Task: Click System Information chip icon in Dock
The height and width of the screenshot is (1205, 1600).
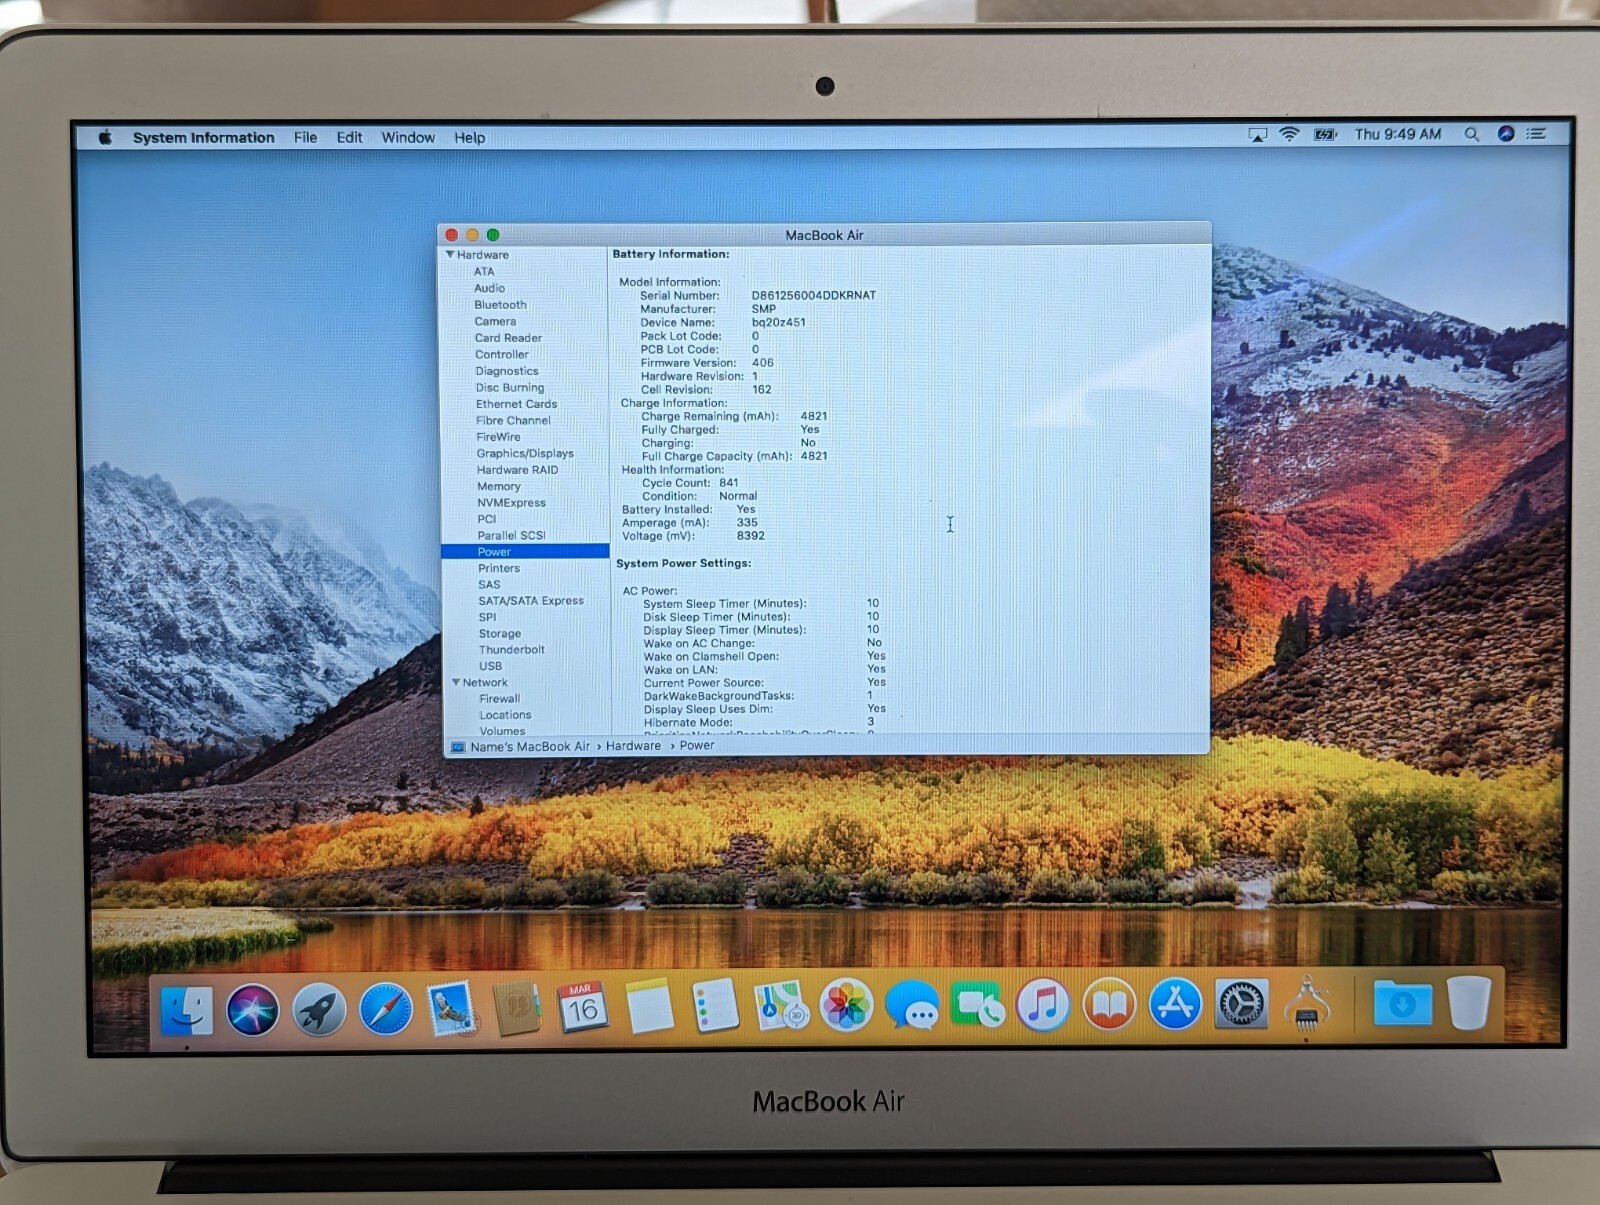Action: pos(1306,1003)
